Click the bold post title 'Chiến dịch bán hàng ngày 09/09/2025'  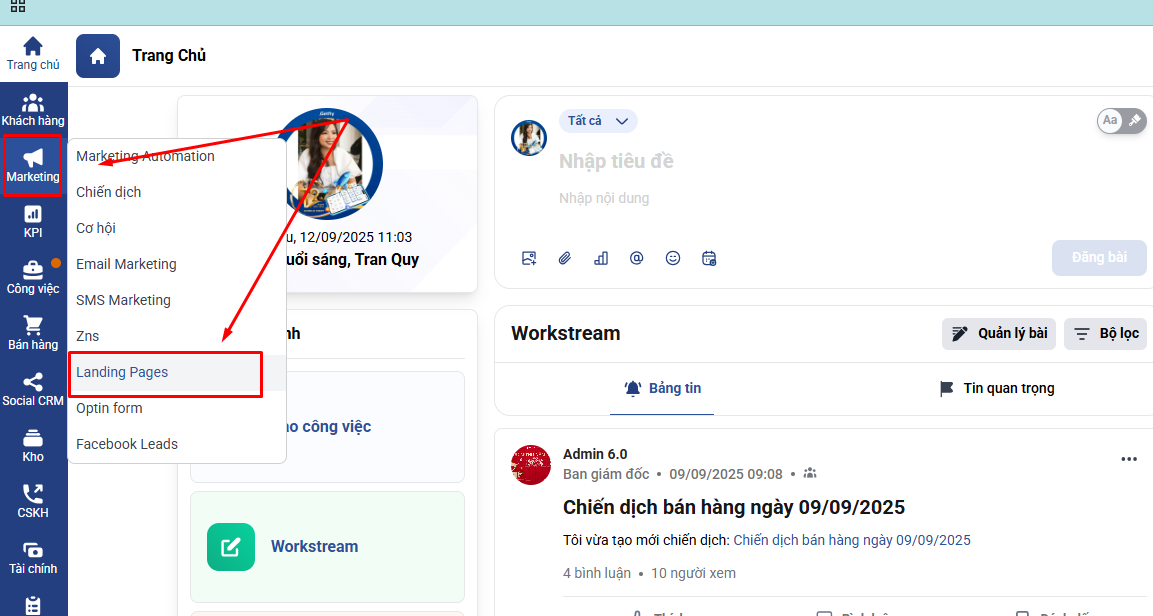[x=734, y=507]
